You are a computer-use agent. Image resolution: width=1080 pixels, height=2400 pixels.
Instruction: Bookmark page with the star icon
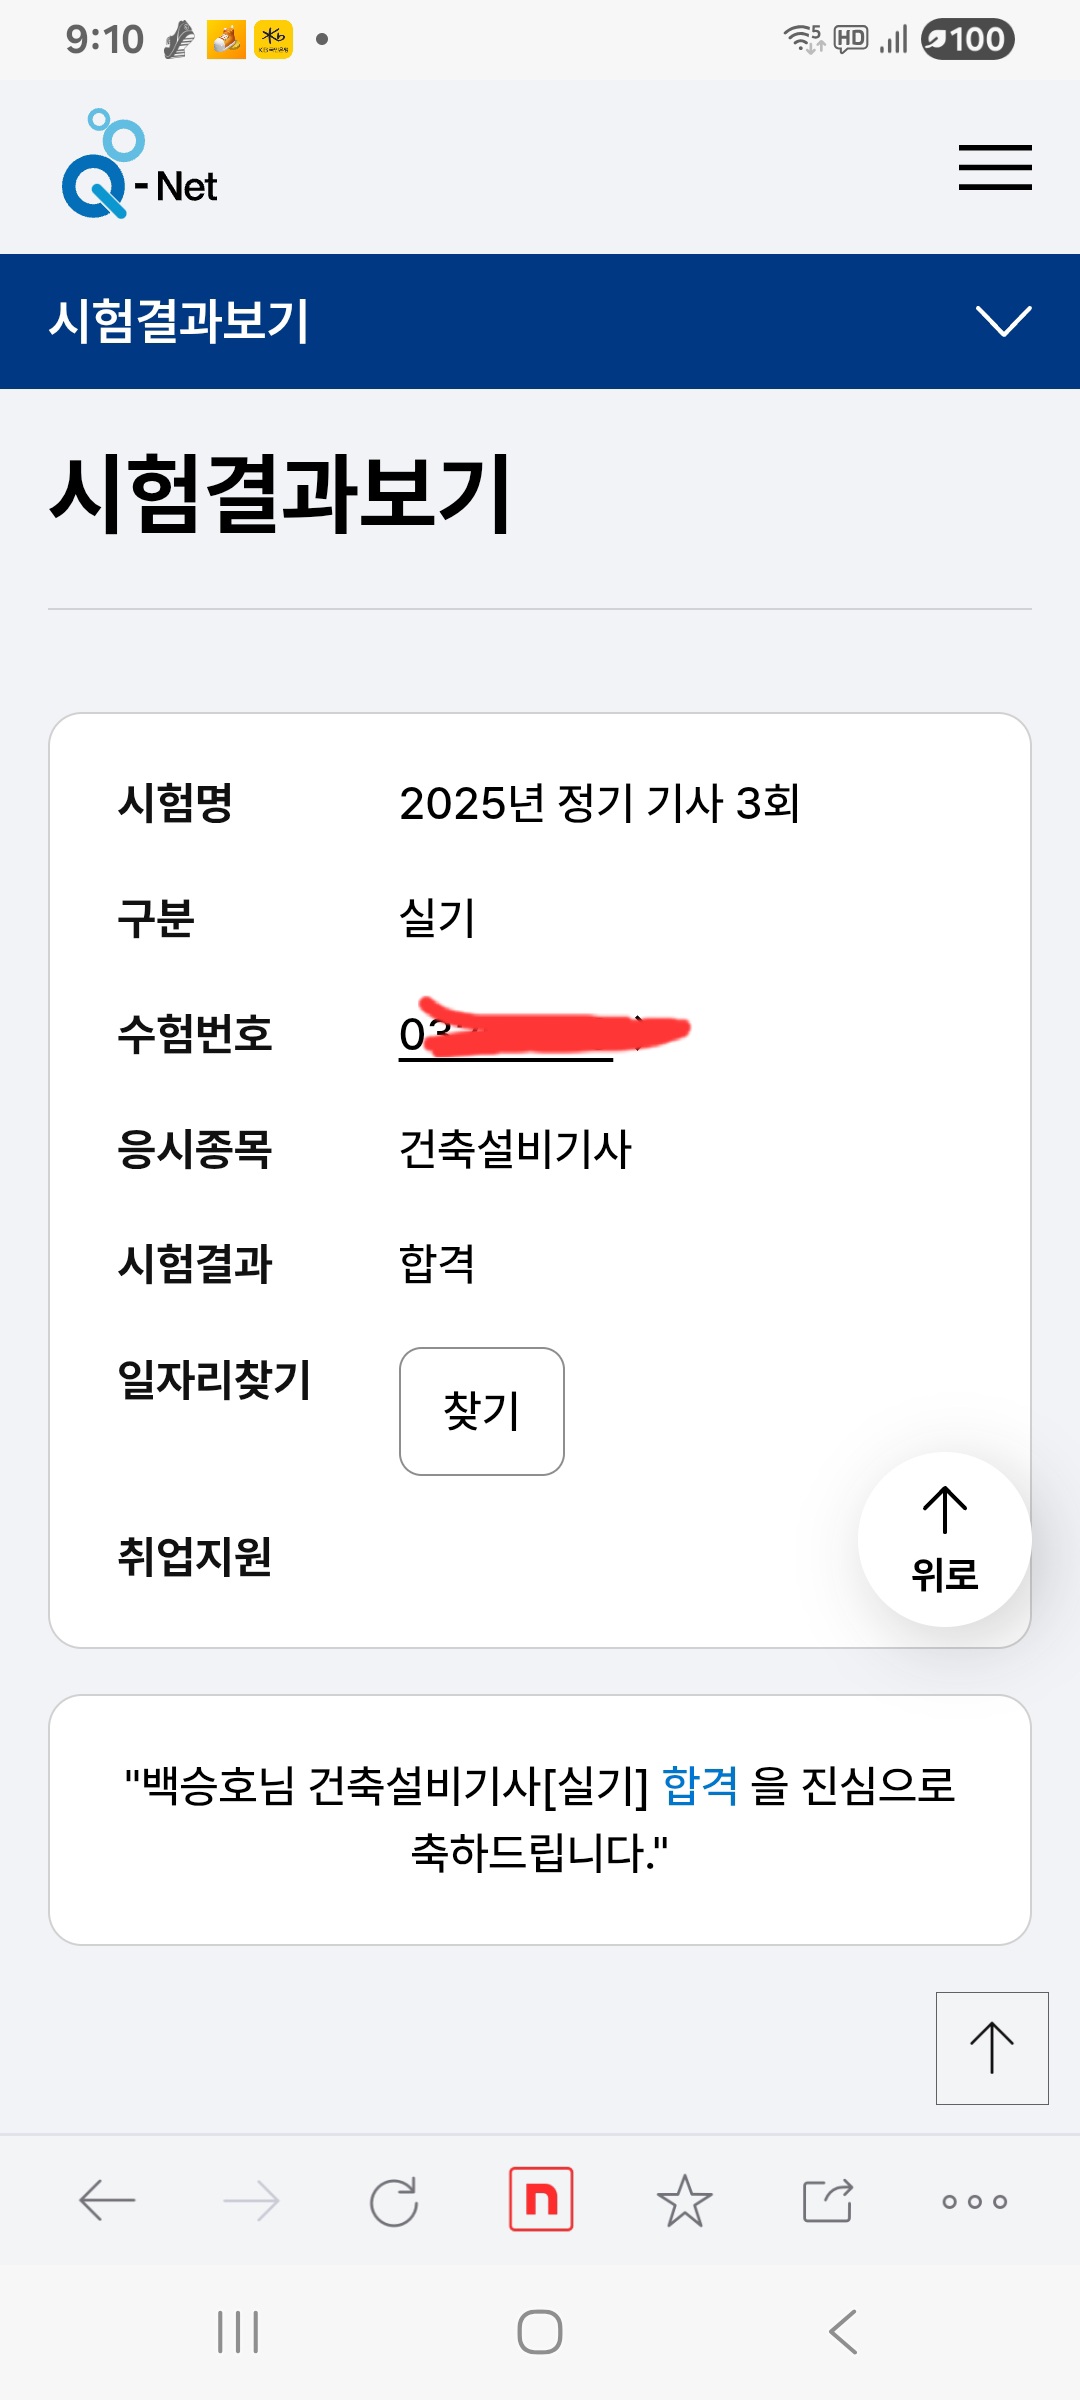685,2200
